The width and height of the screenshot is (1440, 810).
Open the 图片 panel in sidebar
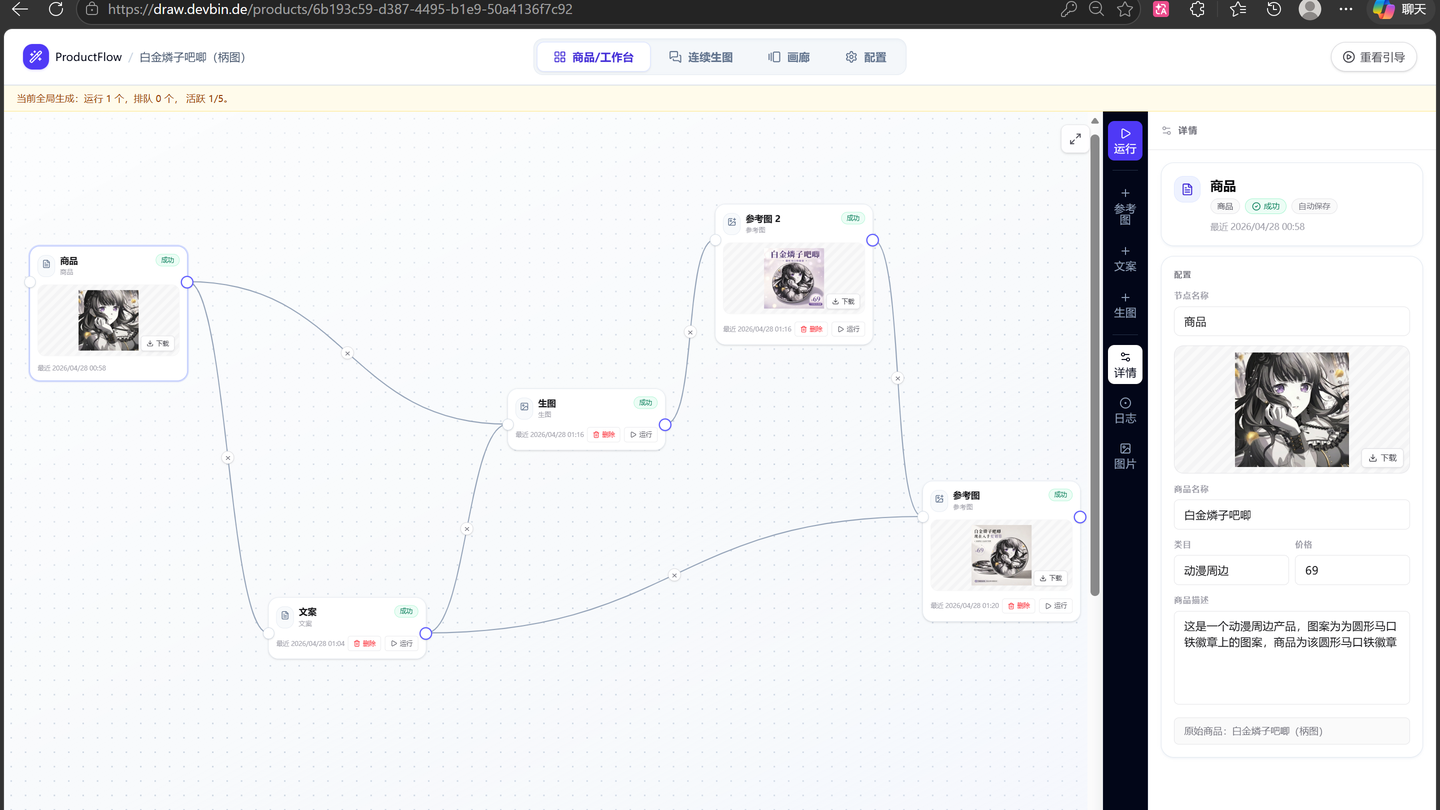click(x=1125, y=456)
